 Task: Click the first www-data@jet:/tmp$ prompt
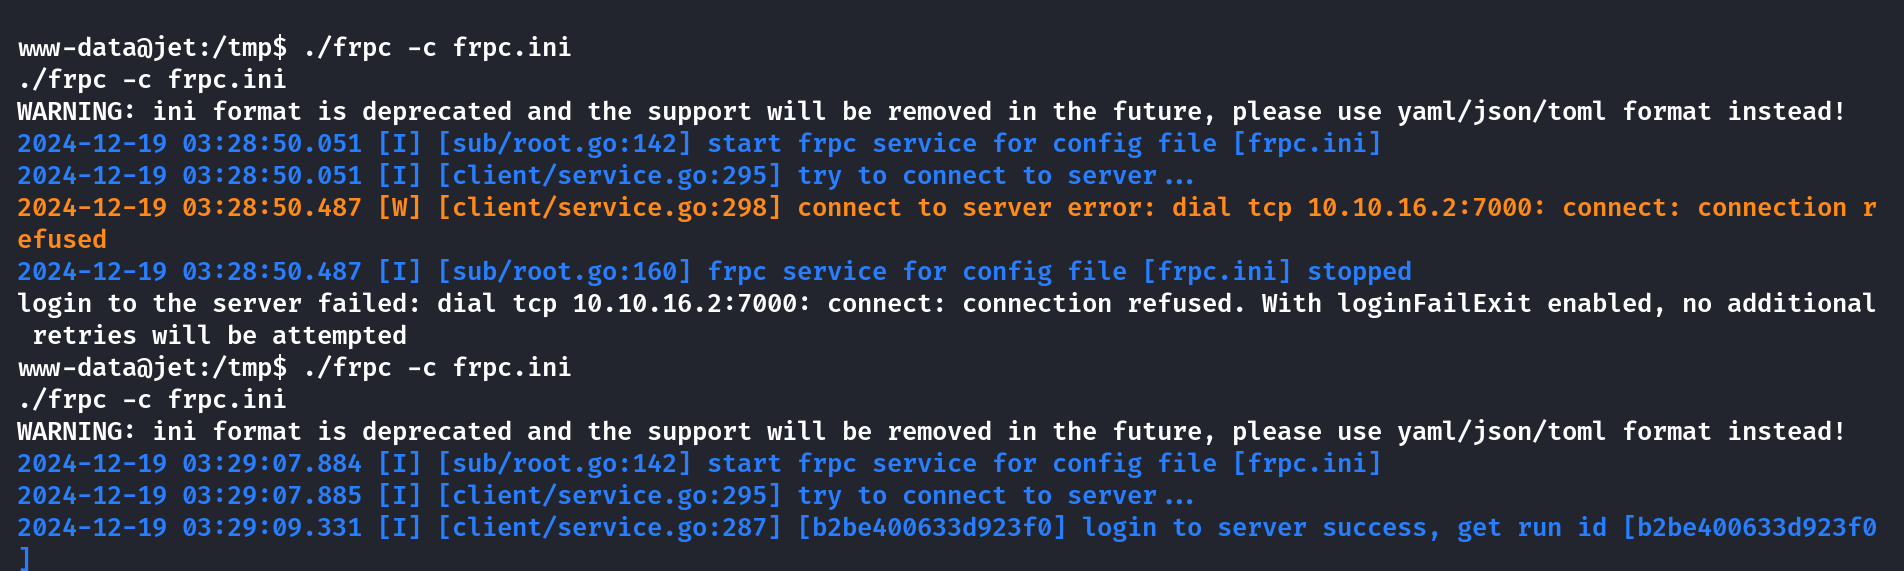pos(152,47)
